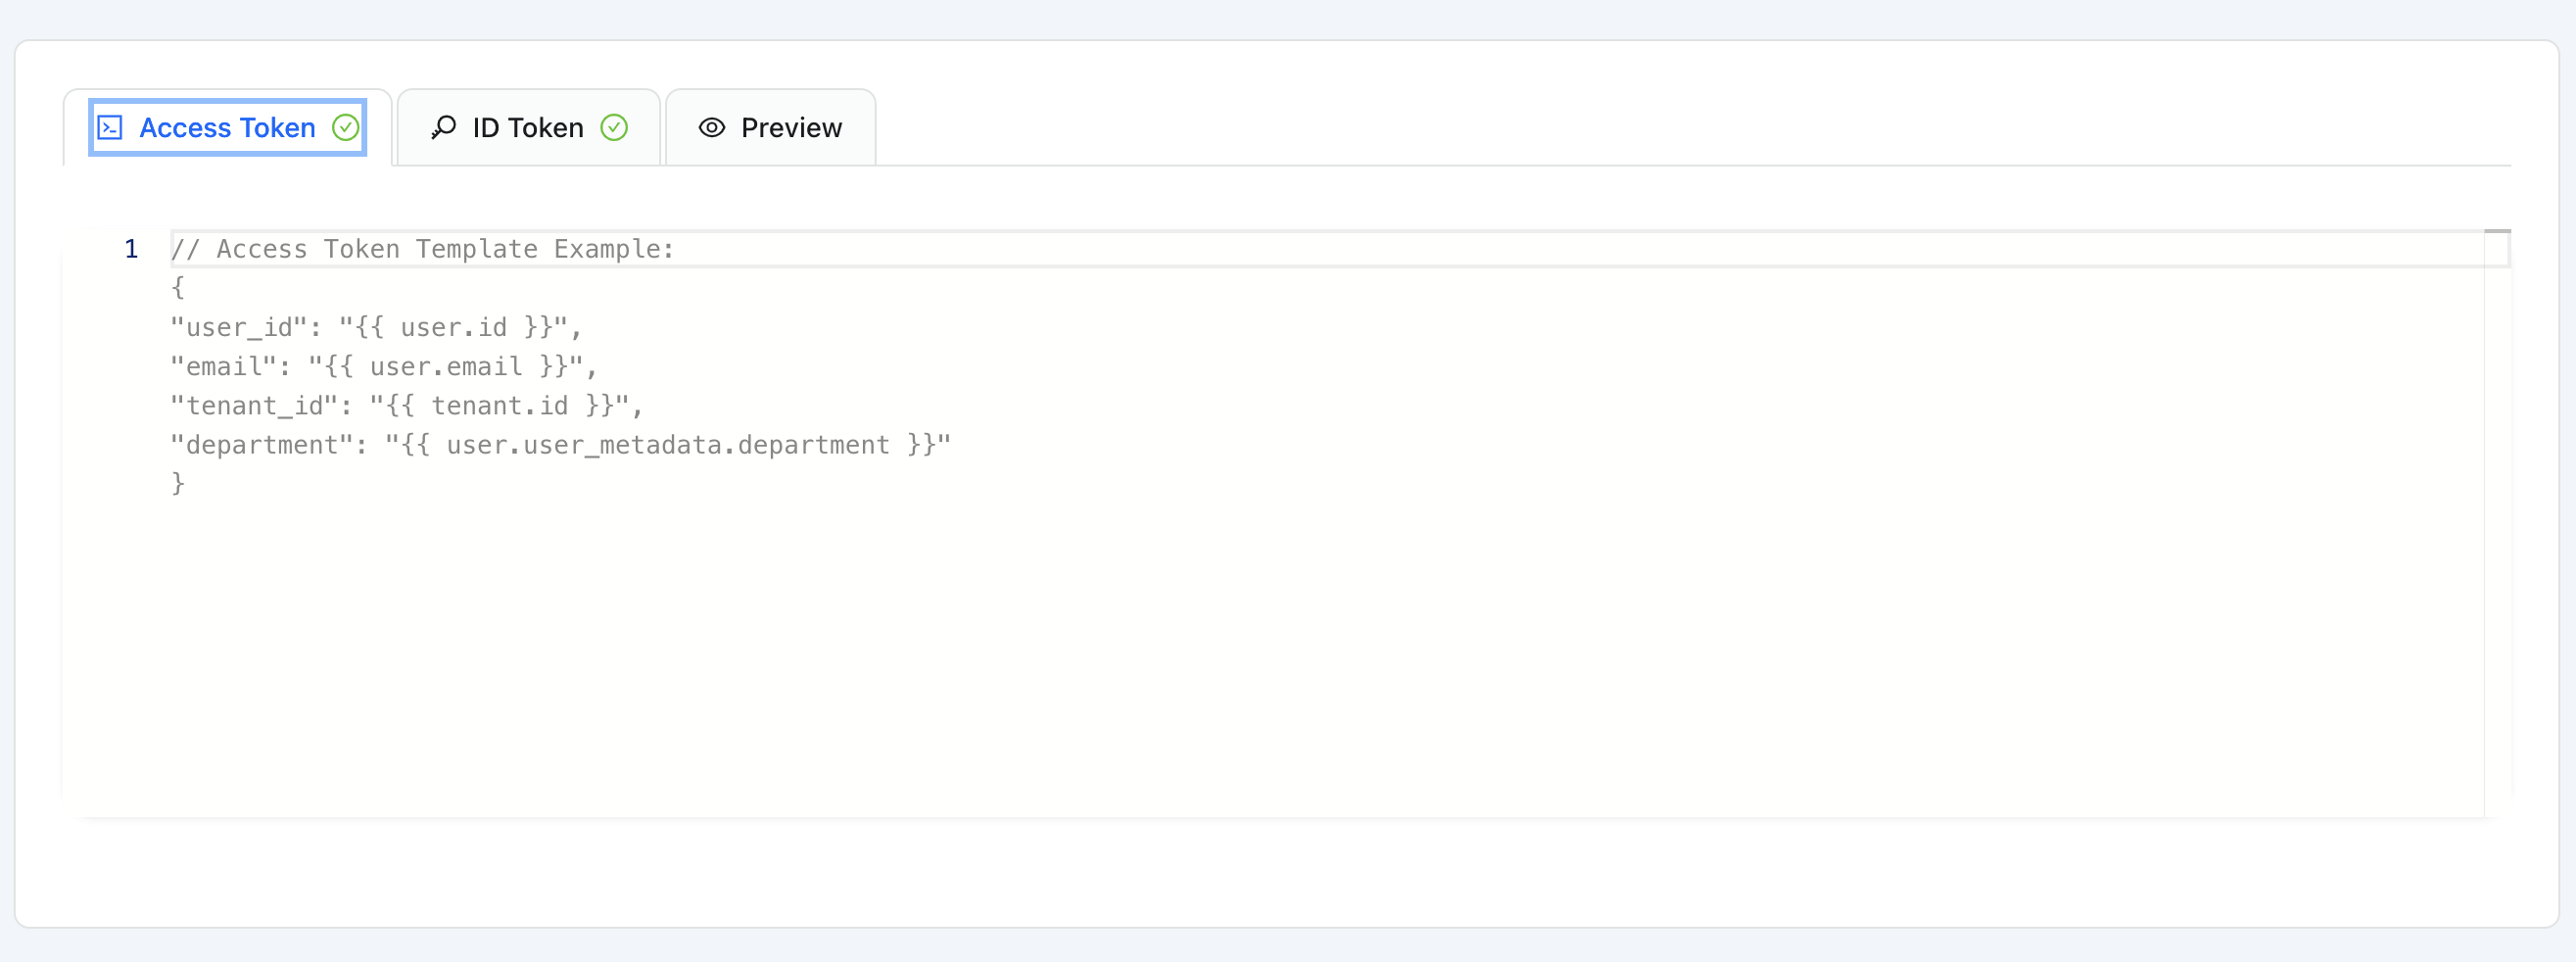Place cursor on the template comment line
This screenshot has width=2576, height=962.
(423, 249)
